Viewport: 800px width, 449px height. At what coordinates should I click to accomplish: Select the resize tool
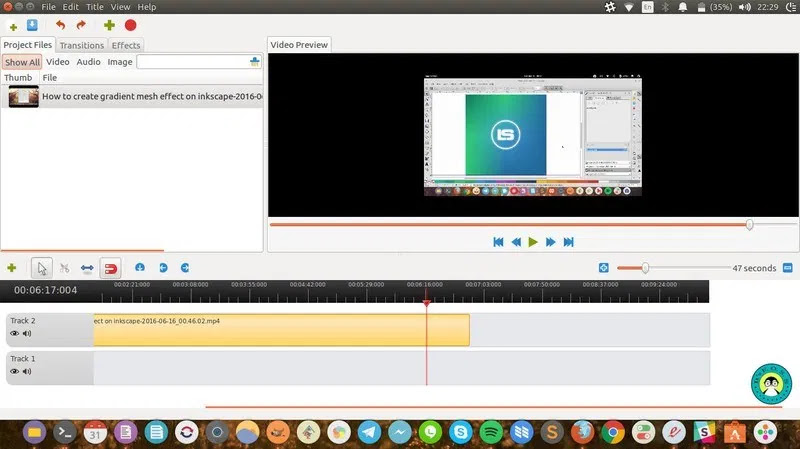tap(87, 268)
